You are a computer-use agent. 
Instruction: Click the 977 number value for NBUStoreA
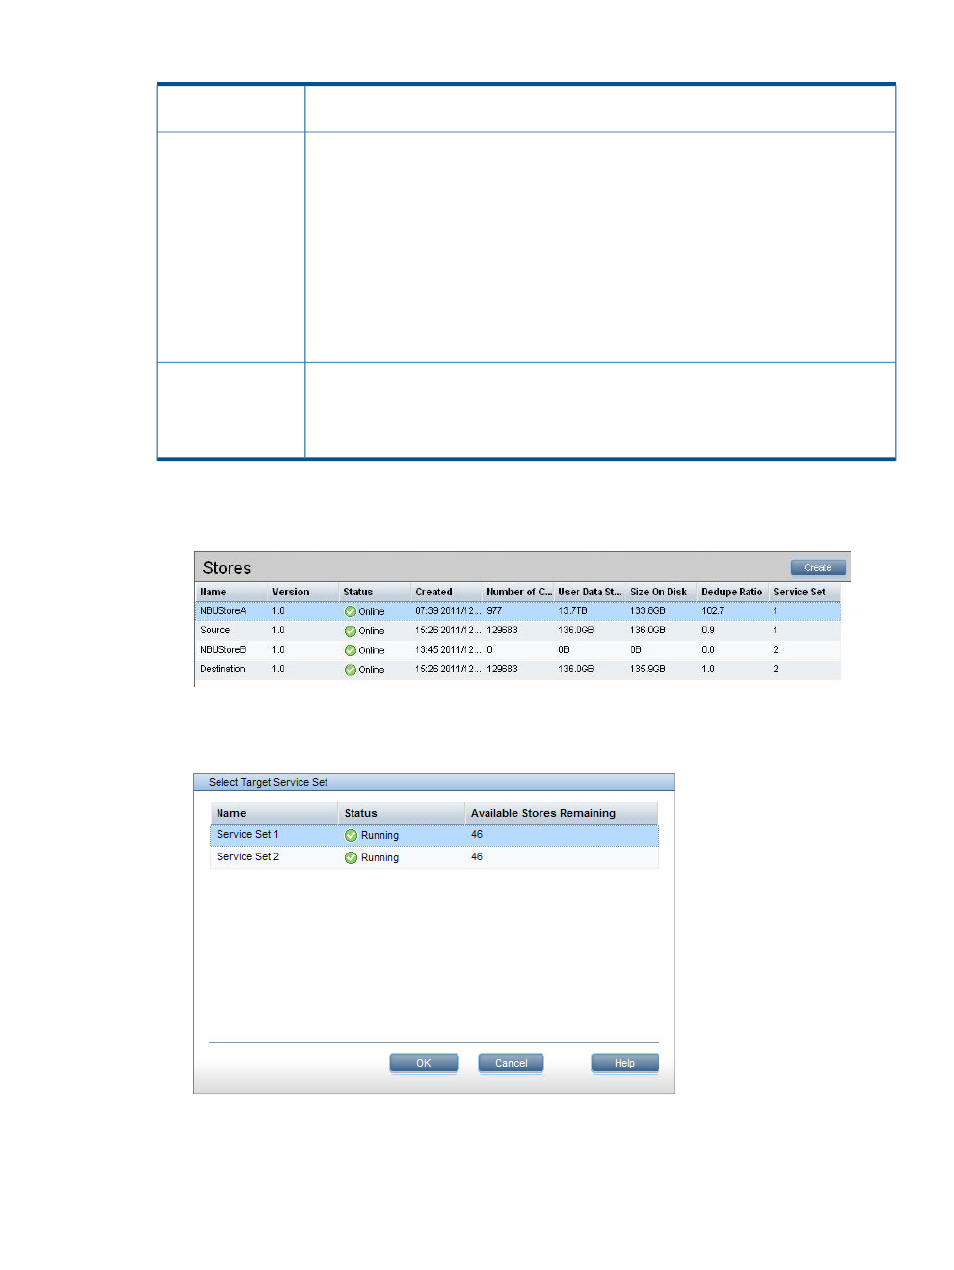click(494, 611)
